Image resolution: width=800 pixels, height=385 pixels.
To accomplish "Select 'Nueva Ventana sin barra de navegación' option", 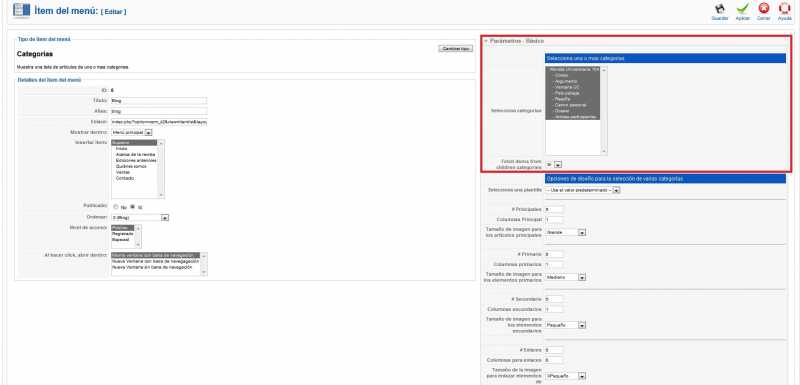I will click(x=152, y=267).
